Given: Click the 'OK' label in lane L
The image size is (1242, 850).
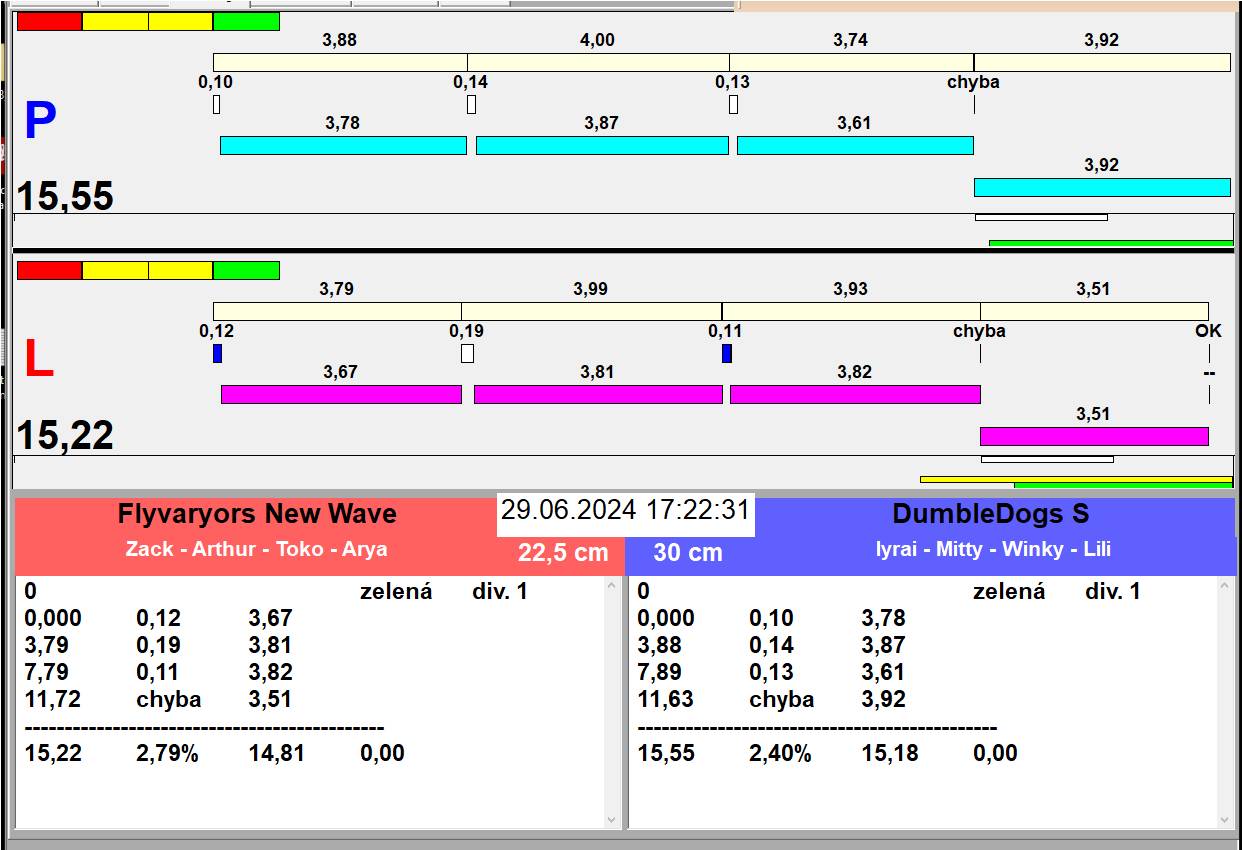Looking at the screenshot, I should click(x=1208, y=331).
